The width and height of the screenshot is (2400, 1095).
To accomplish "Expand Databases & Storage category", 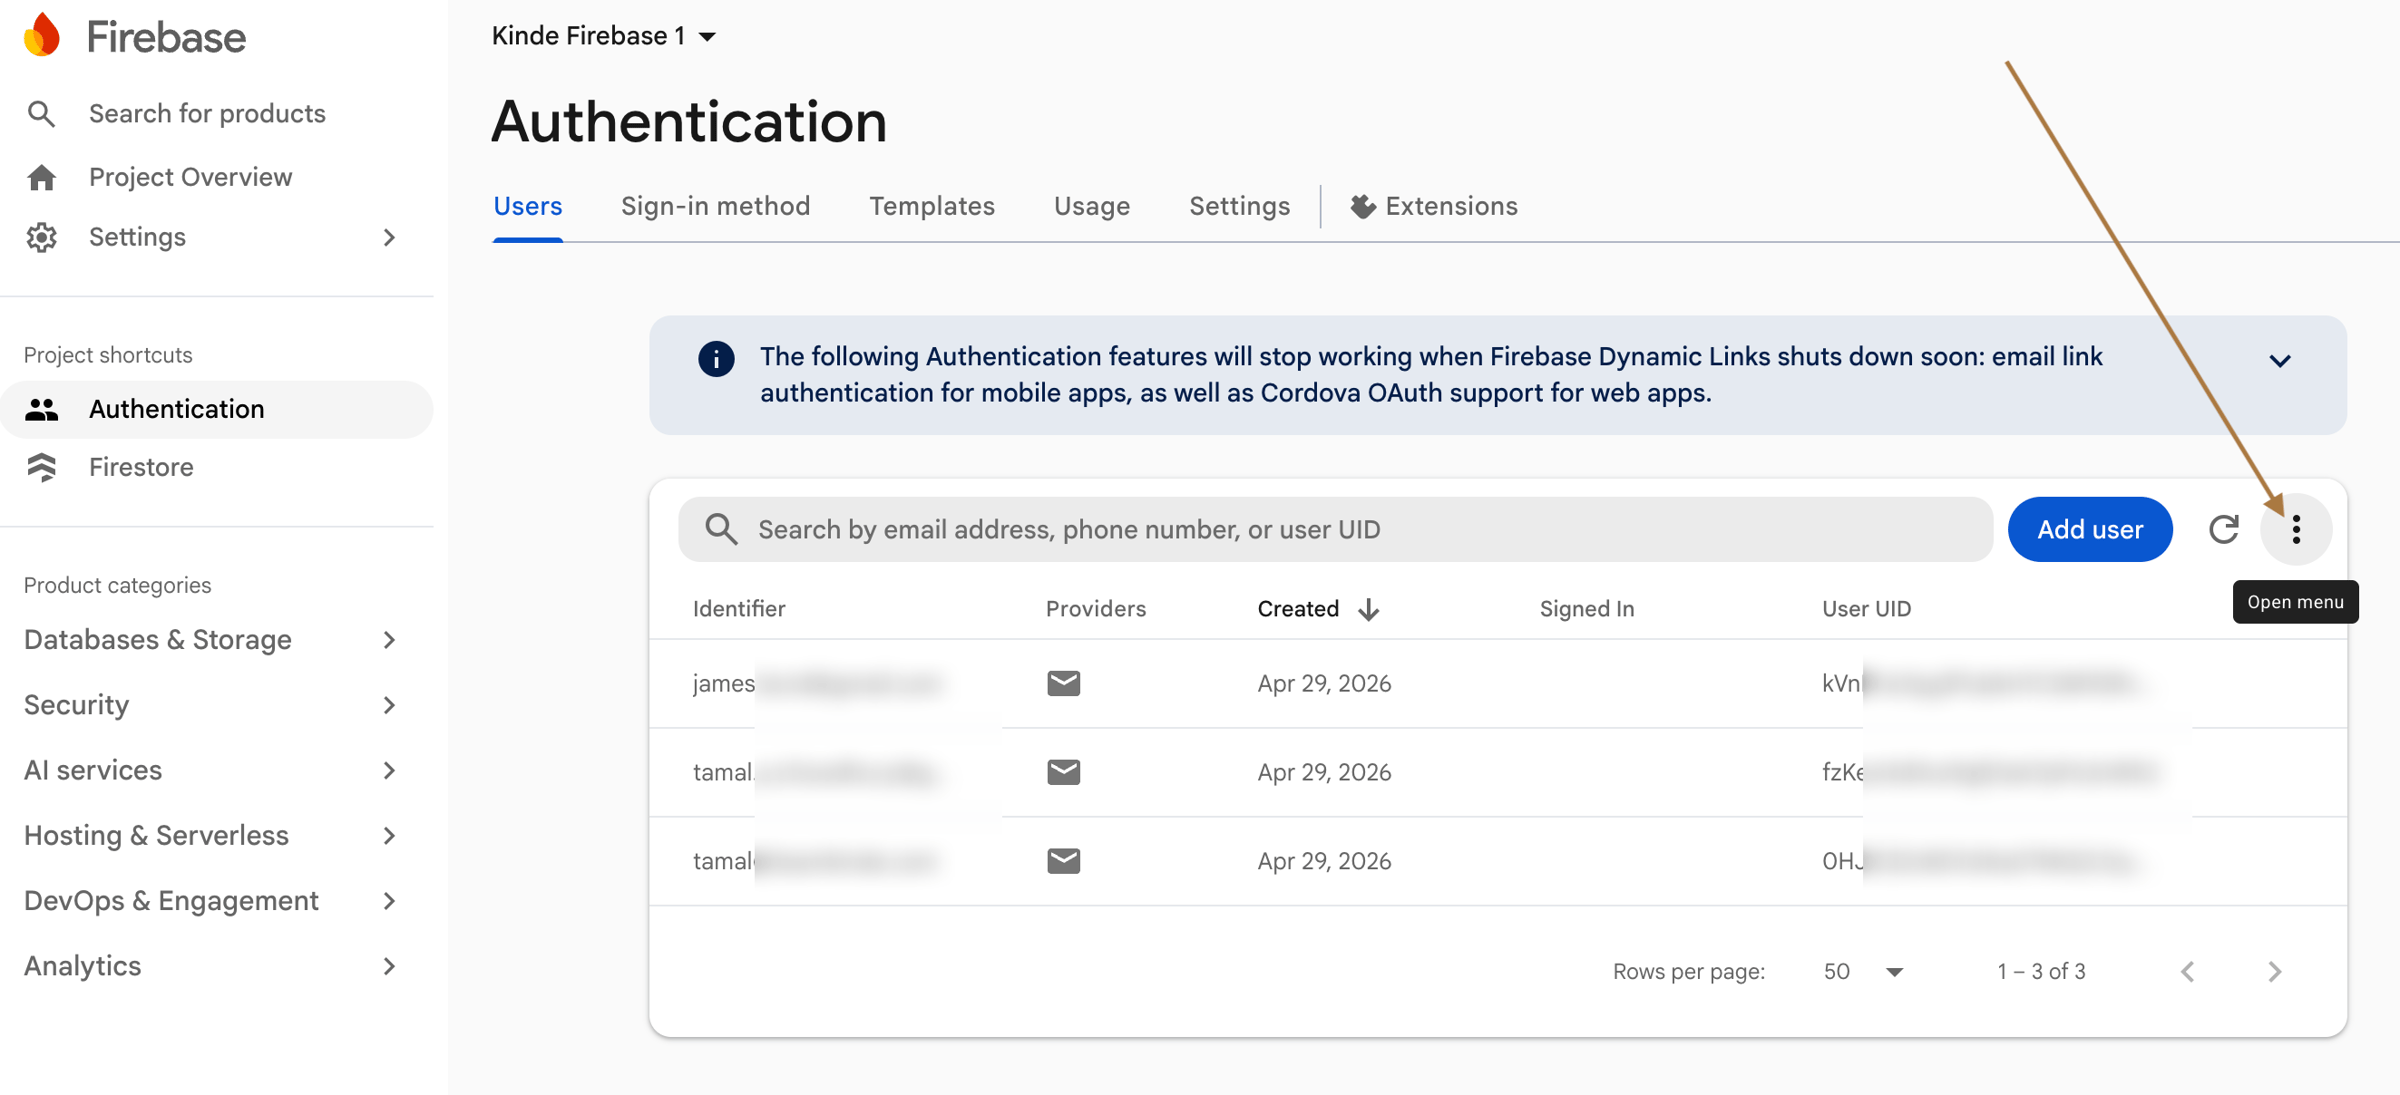I will (389, 640).
